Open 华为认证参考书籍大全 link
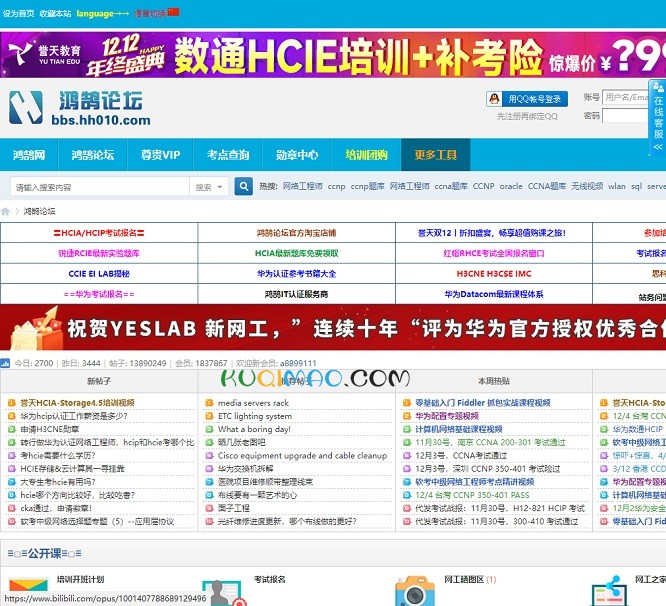666x606 pixels. [296, 273]
